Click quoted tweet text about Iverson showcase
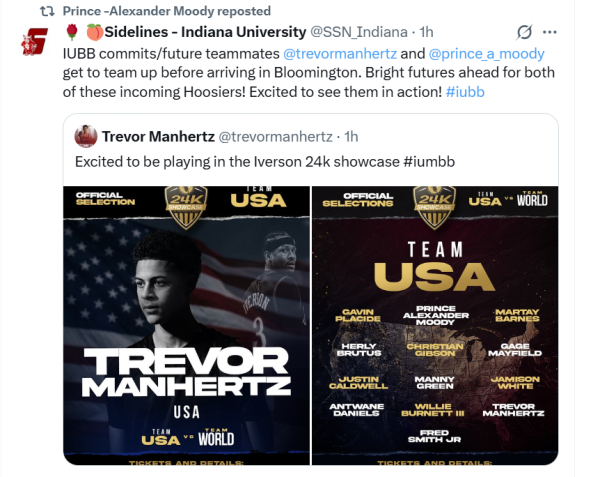This screenshot has height=477, width=600. (x=265, y=162)
